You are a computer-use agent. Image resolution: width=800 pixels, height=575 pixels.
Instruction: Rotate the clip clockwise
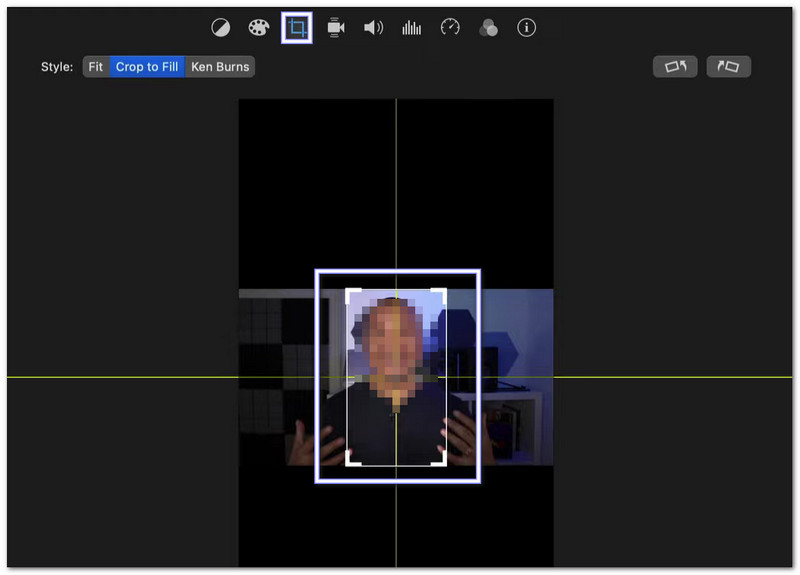tap(728, 67)
